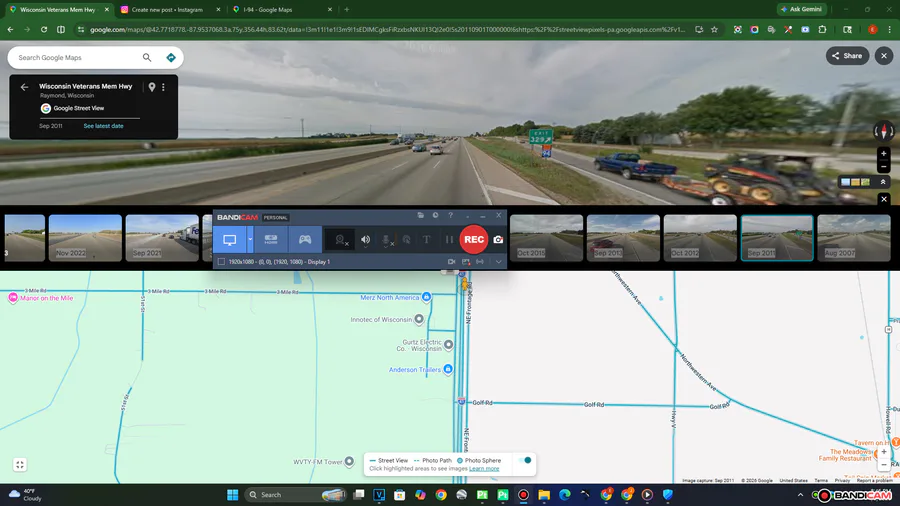Open Chrome extensions puzzle icon

pos(823,29)
